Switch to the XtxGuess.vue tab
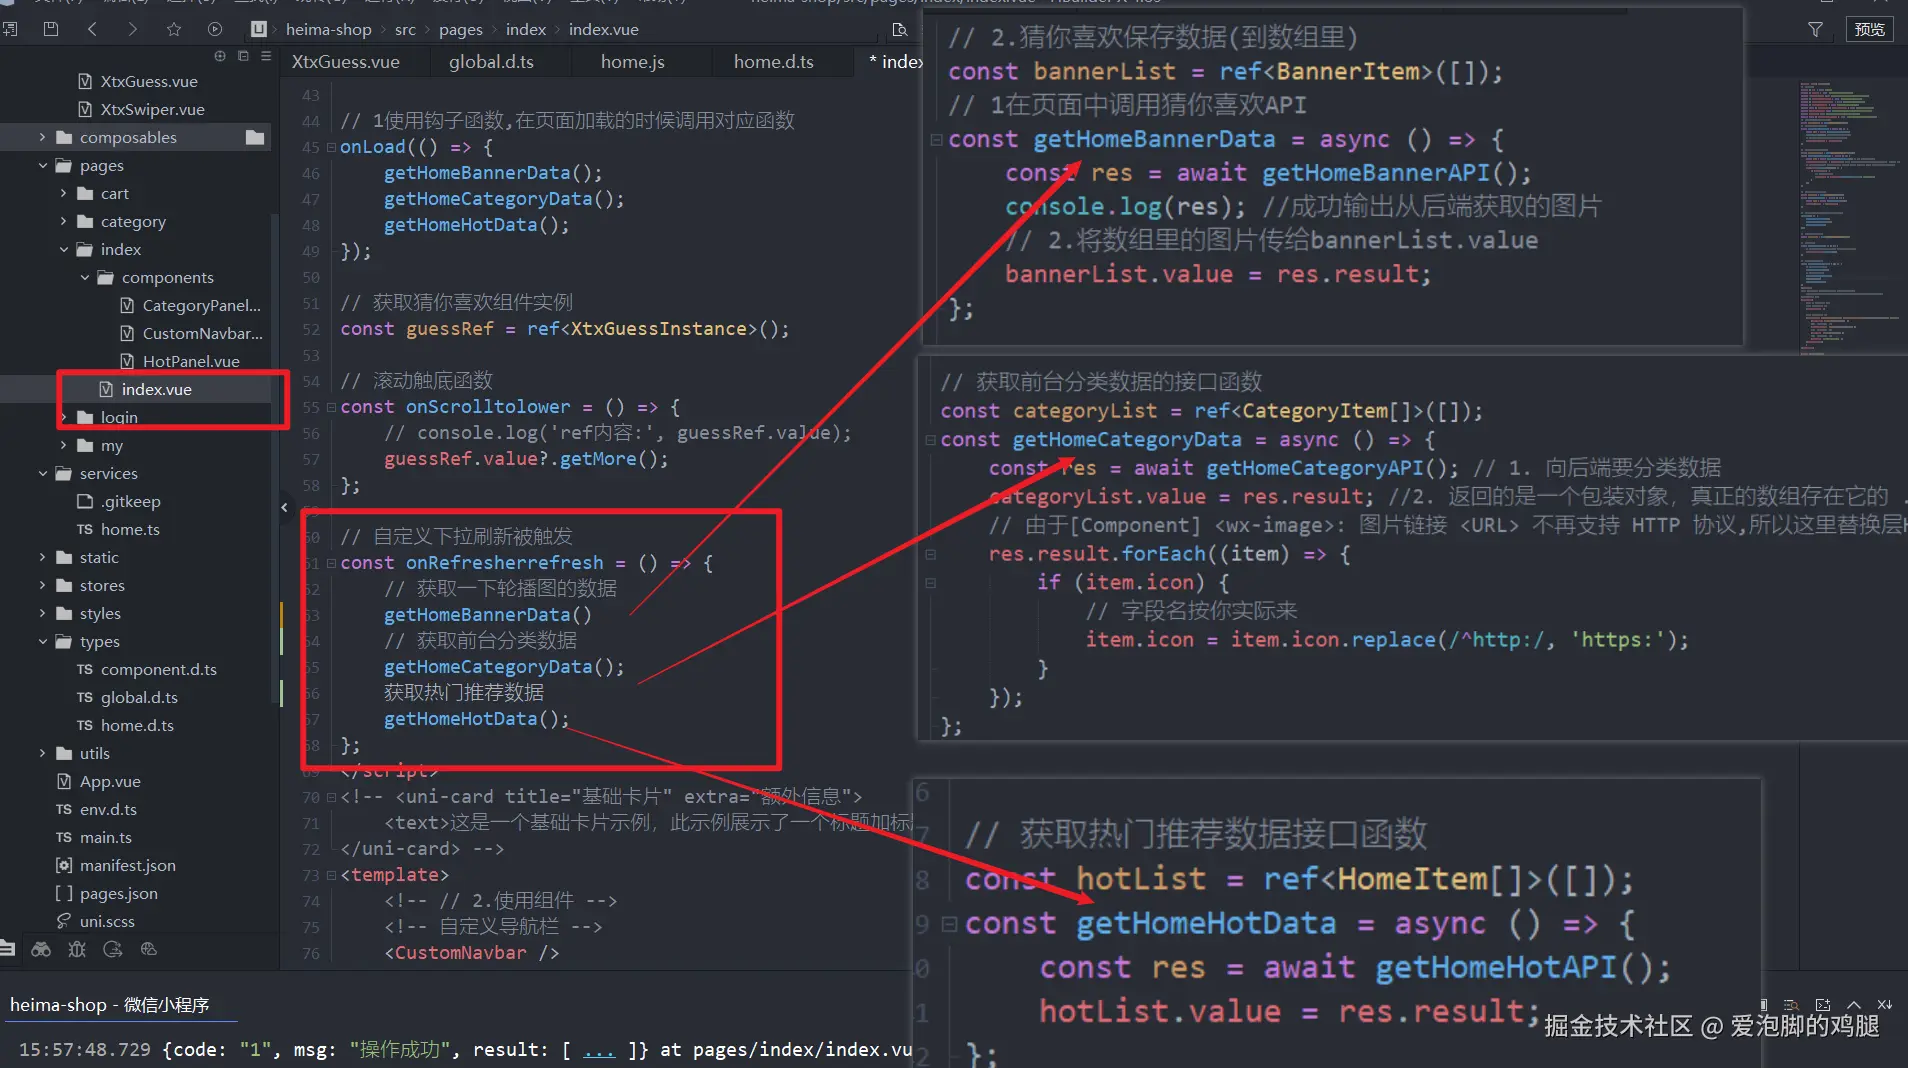Screen dimensions: 1908x1068 (x=346, y=62)
